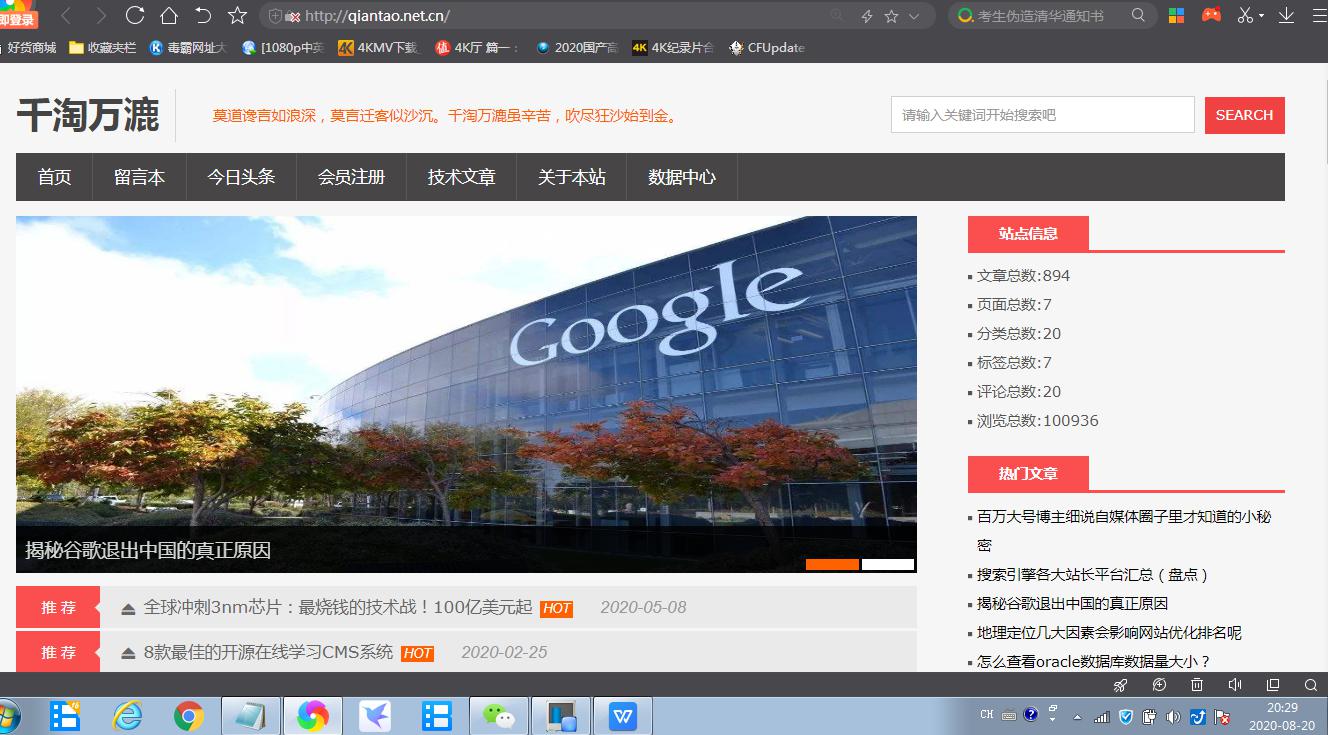Open the CFUpdate bookmark

tap(767, 47)
